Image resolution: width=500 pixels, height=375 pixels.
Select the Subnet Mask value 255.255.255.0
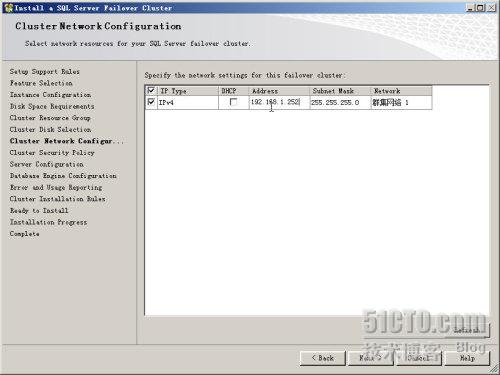(340, 102)
